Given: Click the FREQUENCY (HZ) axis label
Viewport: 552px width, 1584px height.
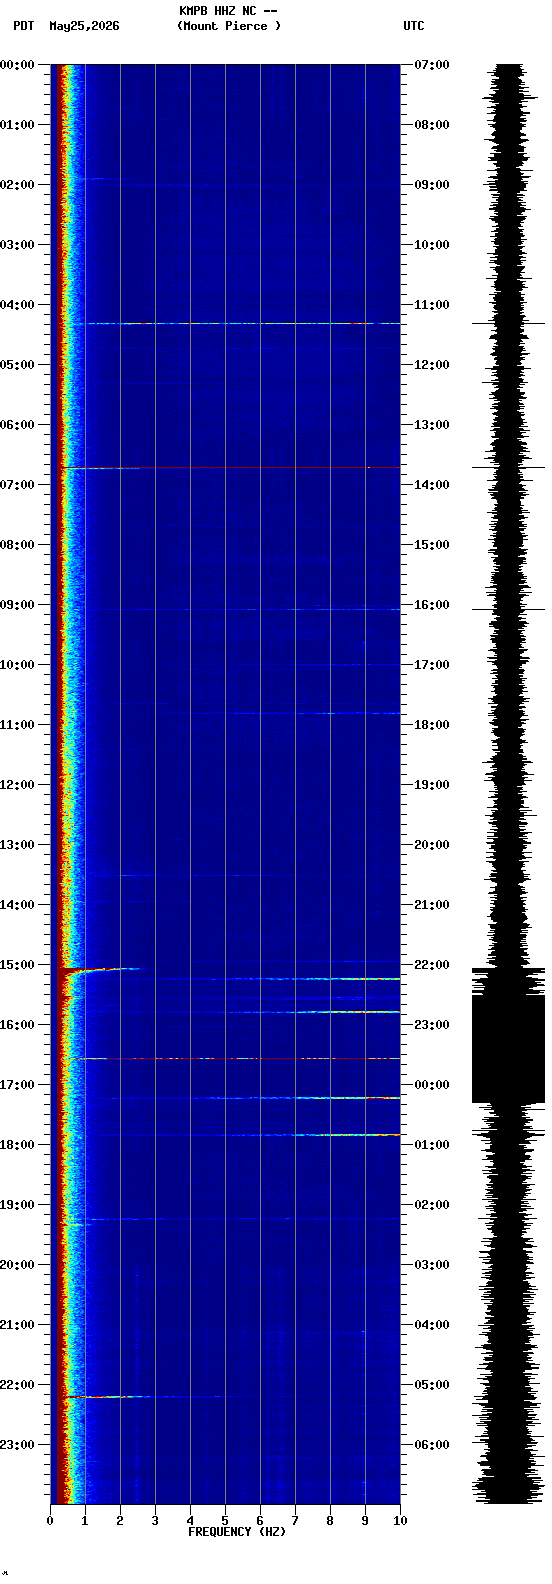Looking at the screenshot, I should click(x=237, y=1532).
